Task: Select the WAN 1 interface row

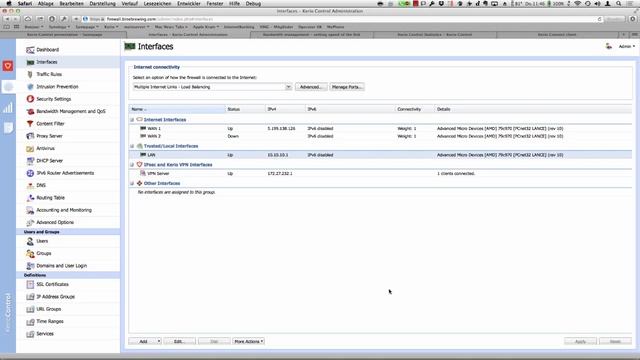Action: coord(380,129)
